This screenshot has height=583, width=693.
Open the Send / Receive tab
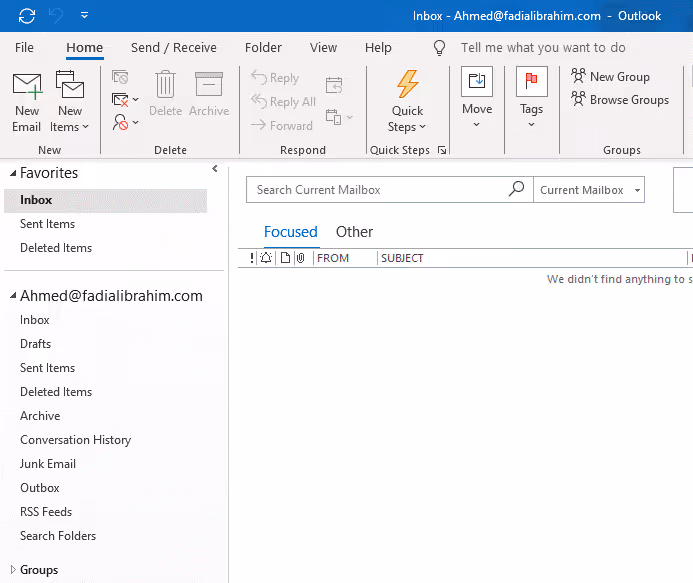tap(174, 47)
